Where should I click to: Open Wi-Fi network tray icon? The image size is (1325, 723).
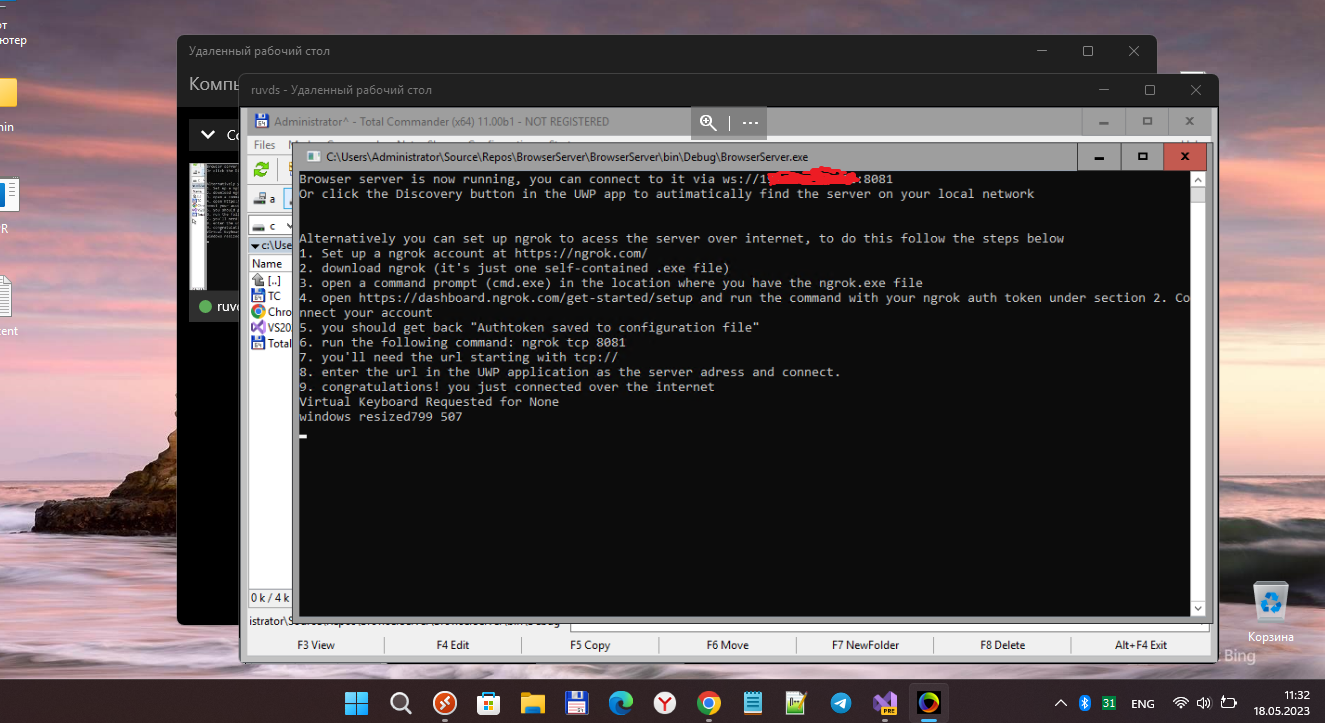(1181, 703)
